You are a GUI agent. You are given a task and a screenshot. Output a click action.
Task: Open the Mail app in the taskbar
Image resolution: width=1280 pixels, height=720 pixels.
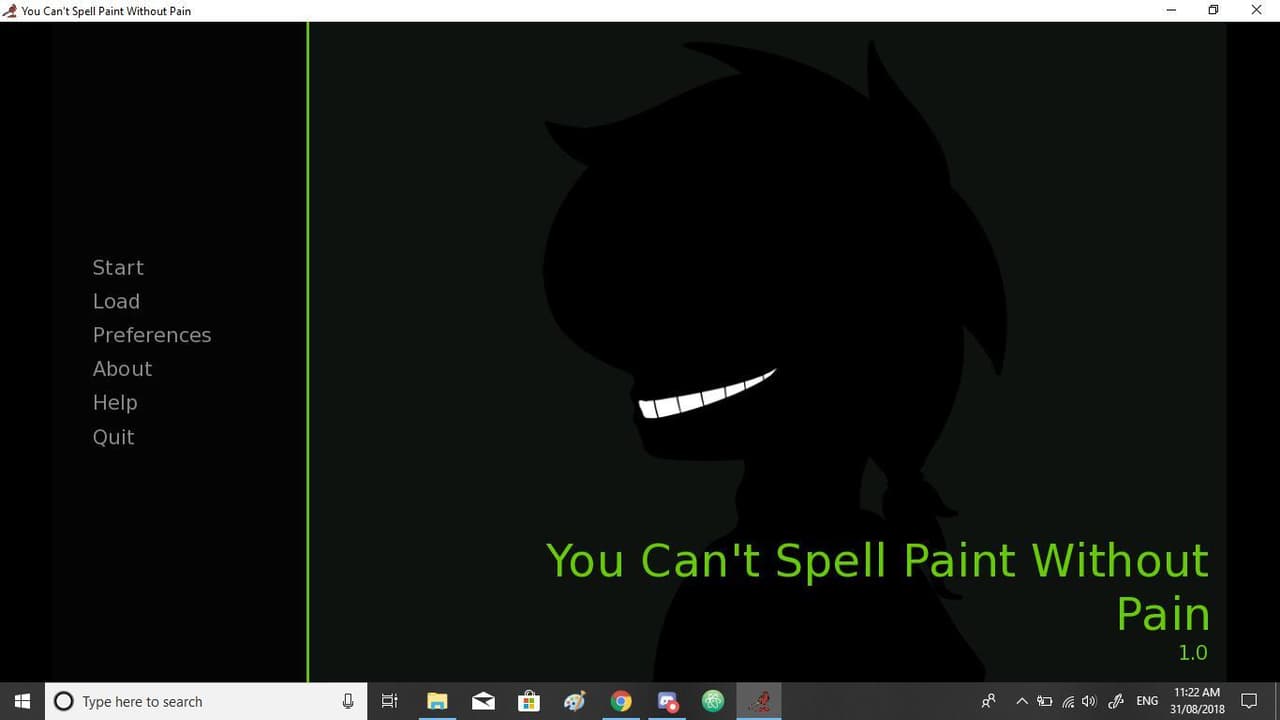(483, 701)
